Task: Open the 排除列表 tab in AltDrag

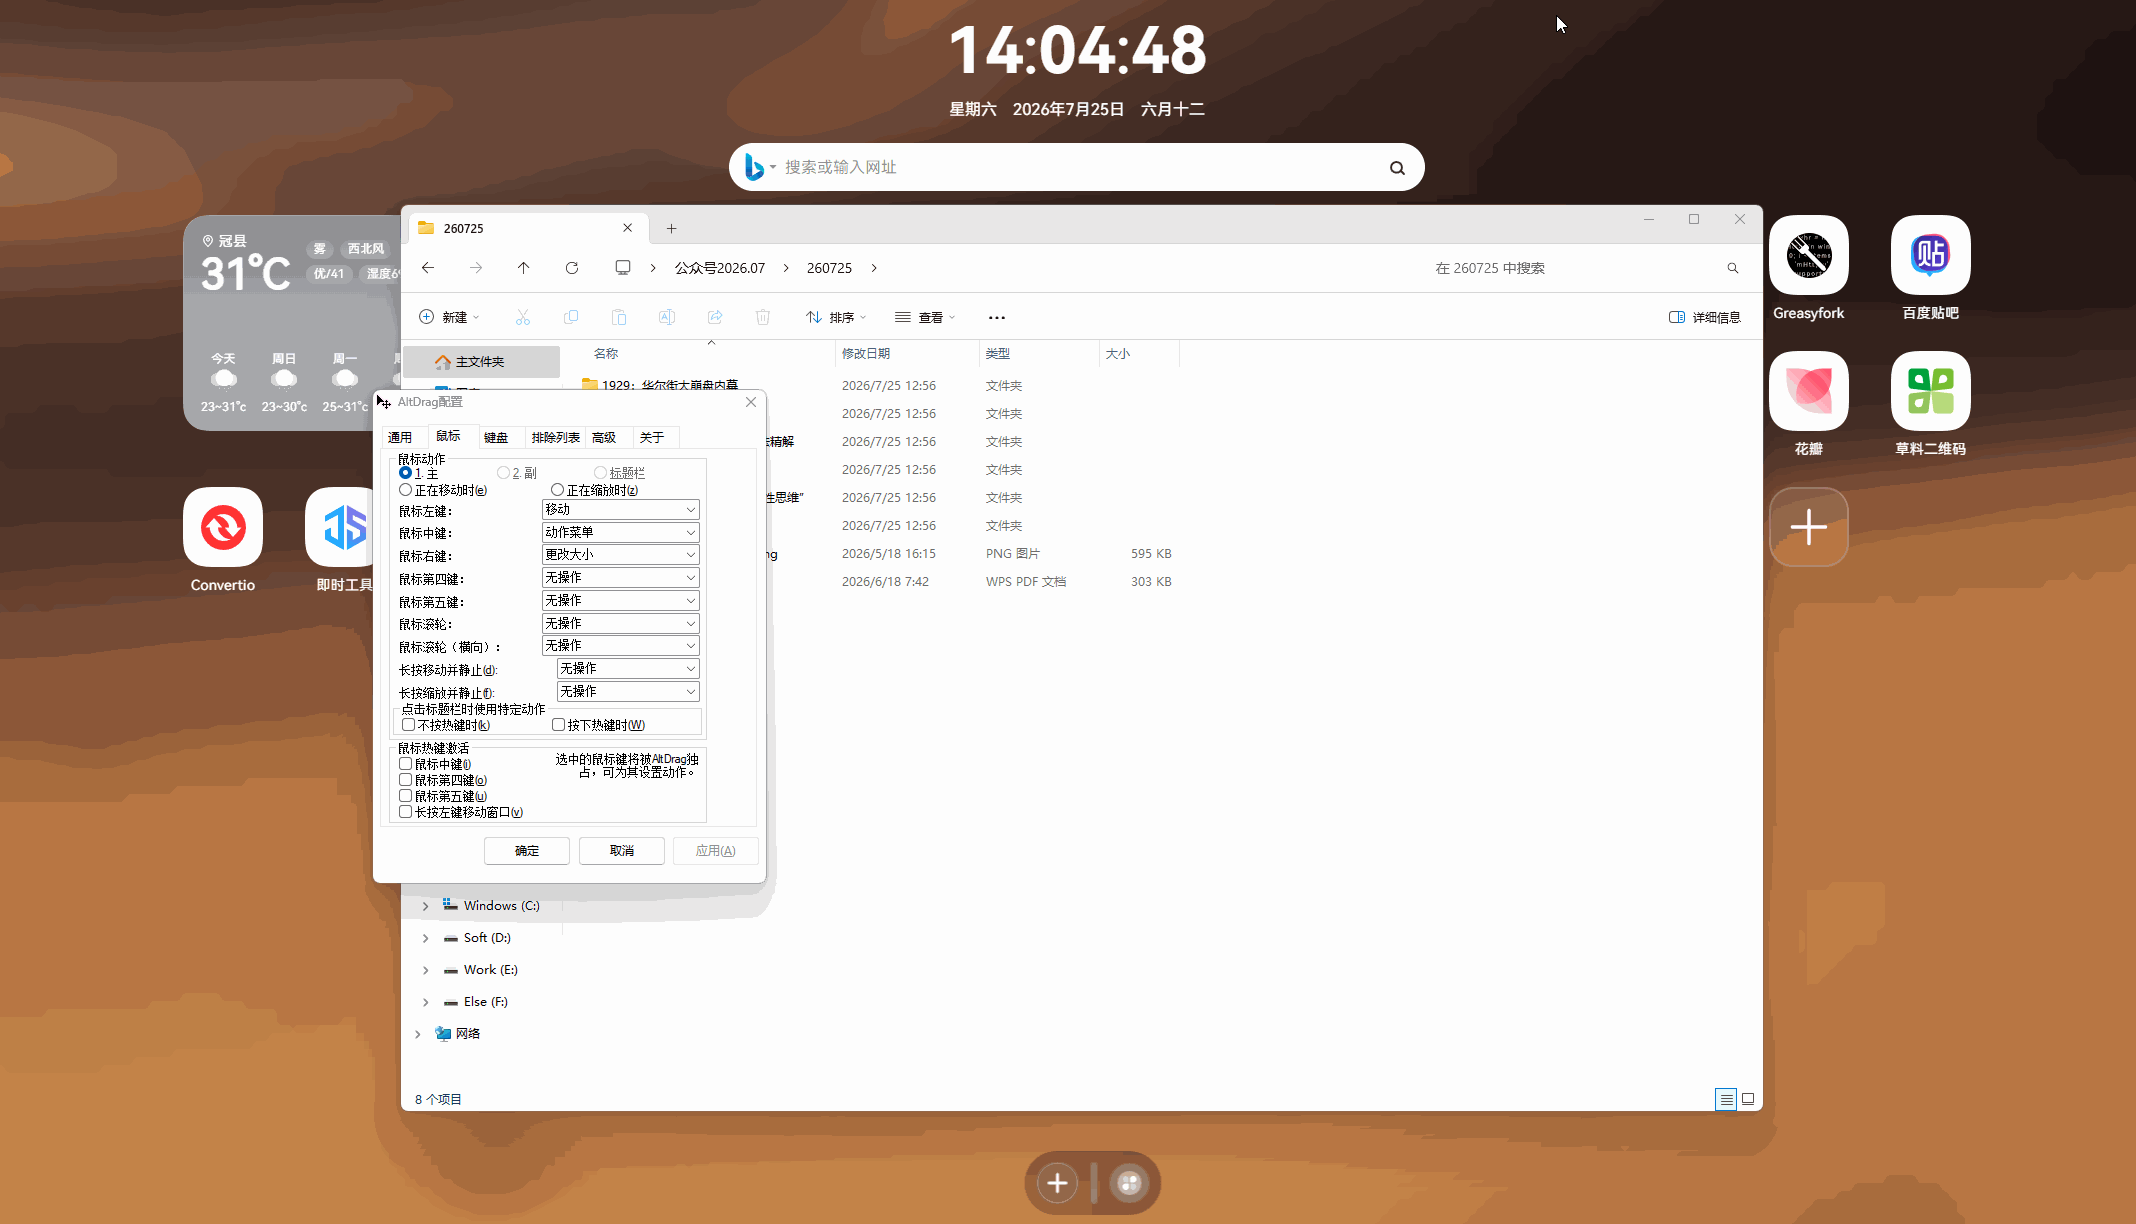Action: pos(556,438)
